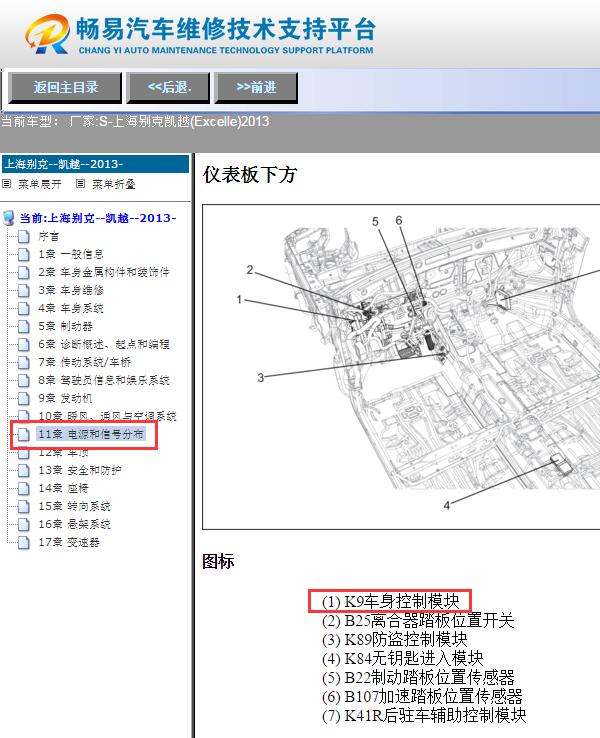Go forward with the >>前进 button
600x738 pixels.
[256, 88]
